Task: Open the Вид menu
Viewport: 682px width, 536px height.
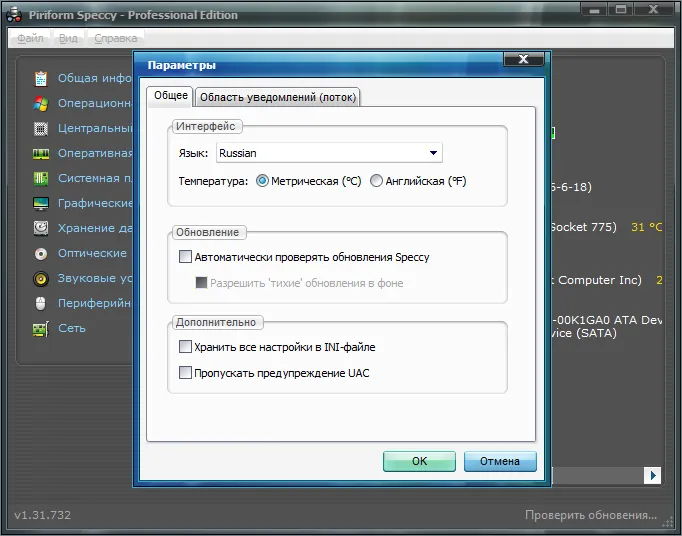Action: tap(68, 38)
